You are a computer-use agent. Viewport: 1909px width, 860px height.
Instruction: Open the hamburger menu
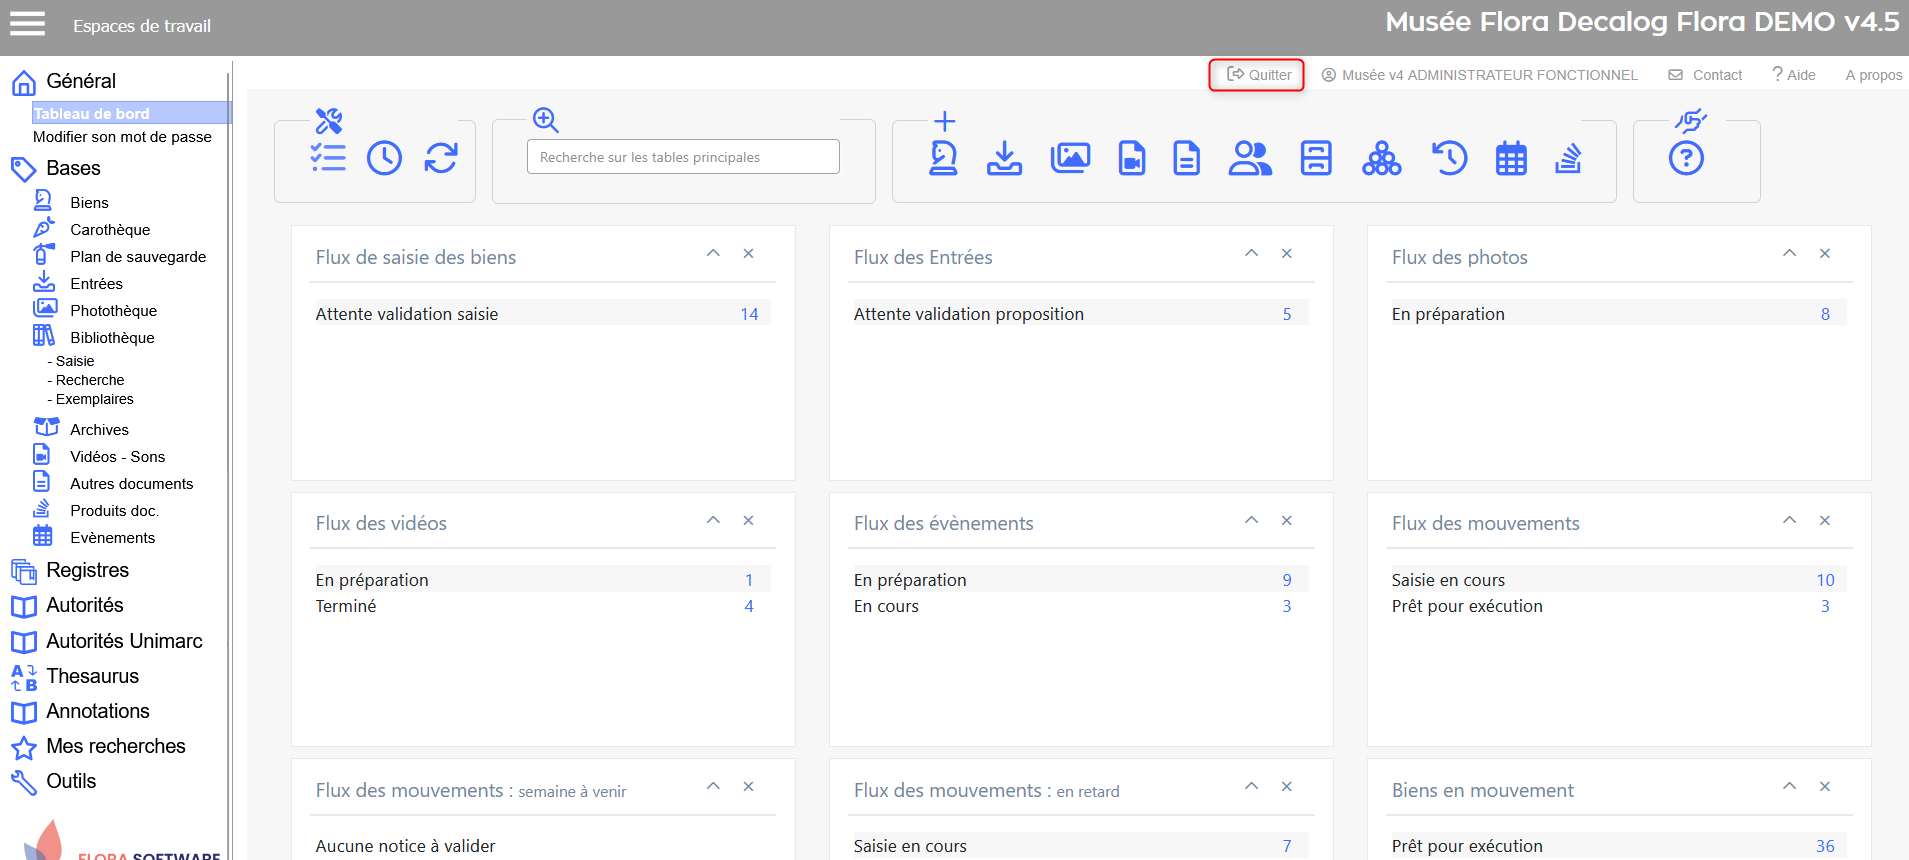[27, 24]
